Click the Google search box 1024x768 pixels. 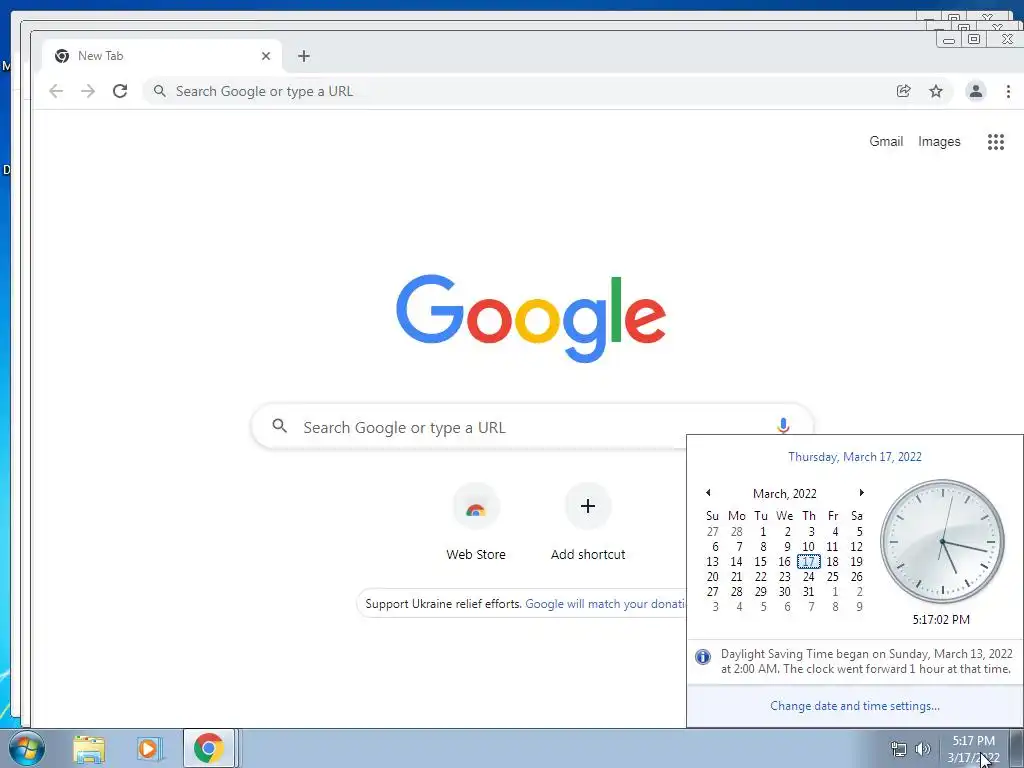click(x=532, y=427)
